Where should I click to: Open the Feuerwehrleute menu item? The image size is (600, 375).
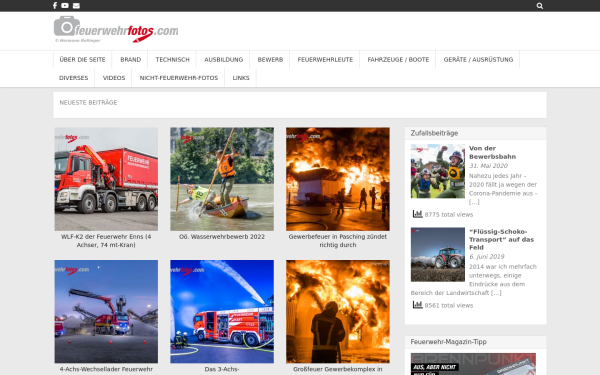(325, 60)
